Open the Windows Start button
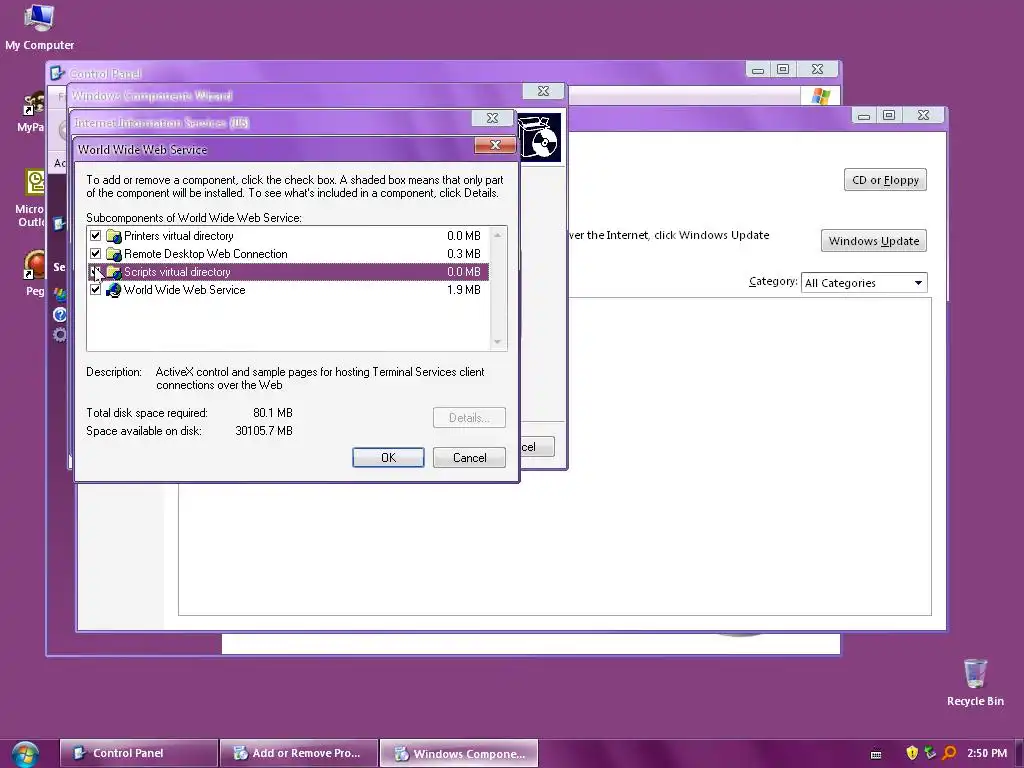The height and width of the screenshot is (768, 1024). point(25,754)
